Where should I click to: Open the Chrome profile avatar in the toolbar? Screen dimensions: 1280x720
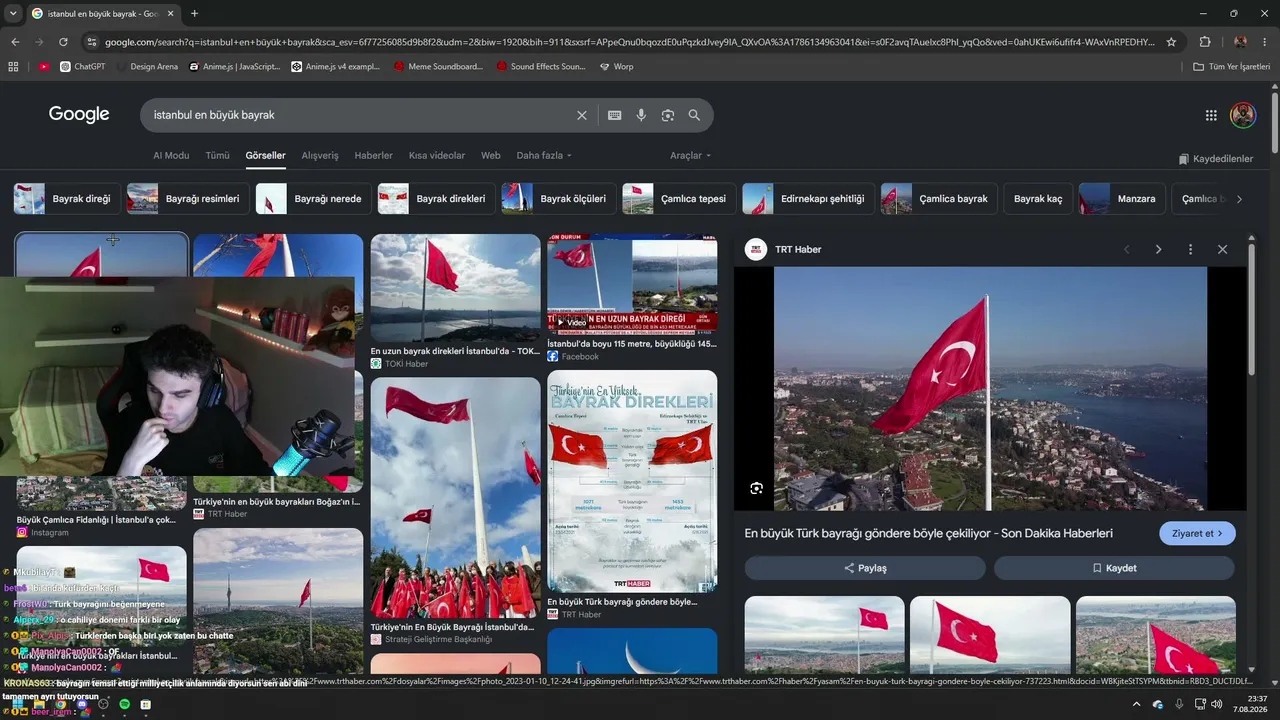tap(1240, 42)
